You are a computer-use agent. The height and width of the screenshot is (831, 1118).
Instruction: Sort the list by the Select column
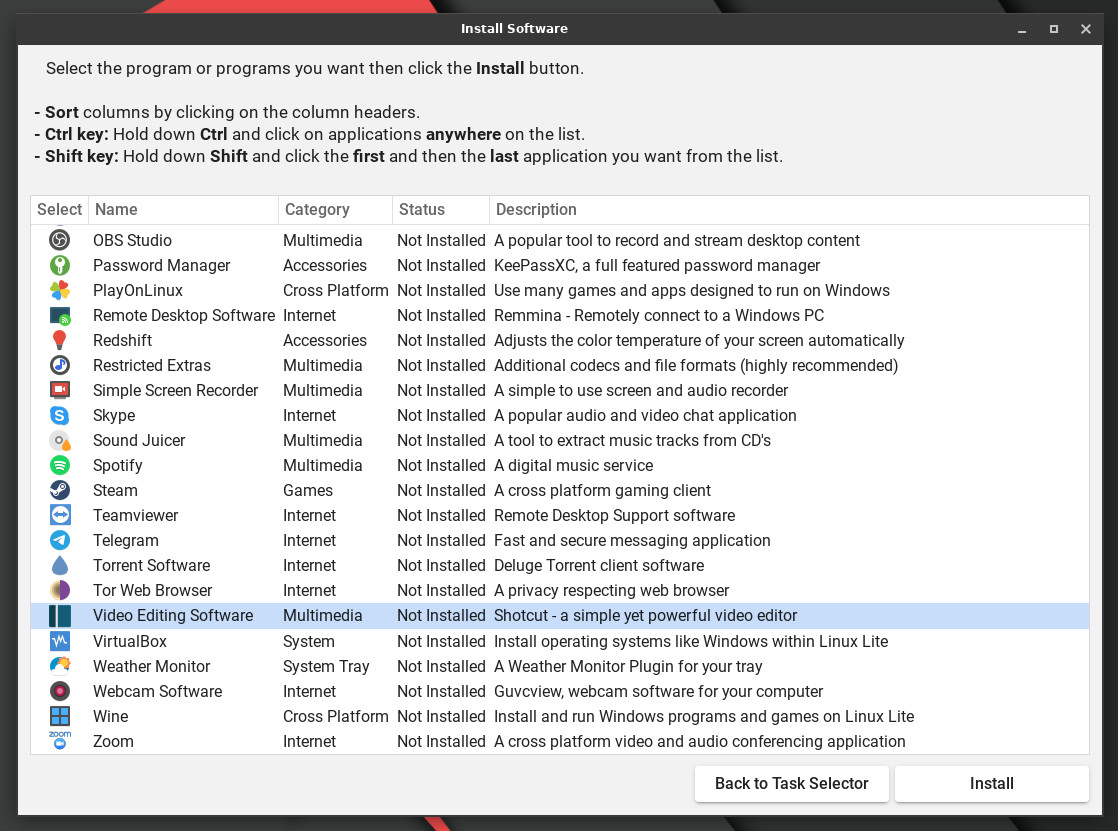coord(59,210)
